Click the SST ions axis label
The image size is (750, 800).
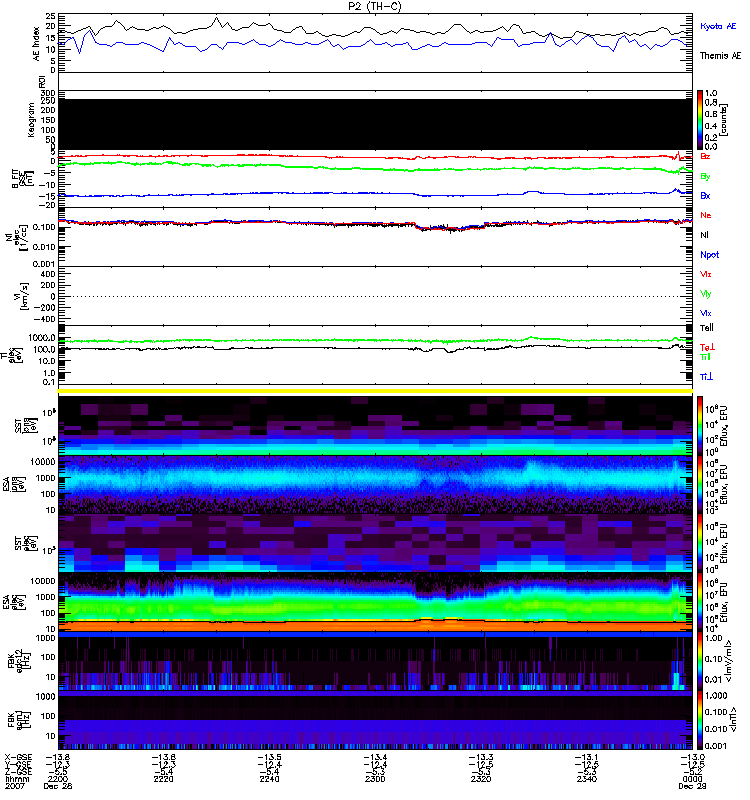point(25,424)
